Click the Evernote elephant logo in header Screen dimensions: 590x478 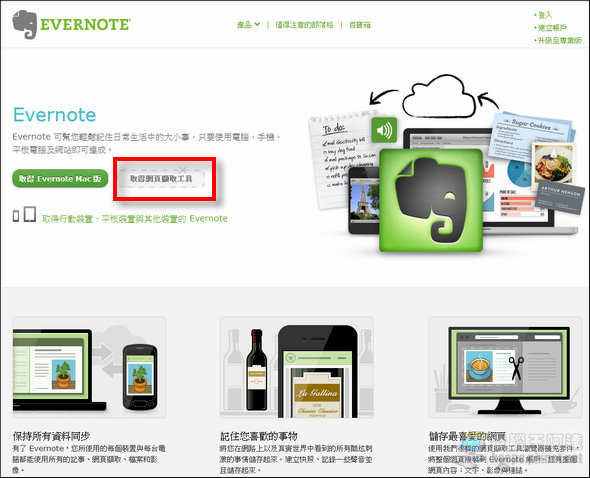25,24
